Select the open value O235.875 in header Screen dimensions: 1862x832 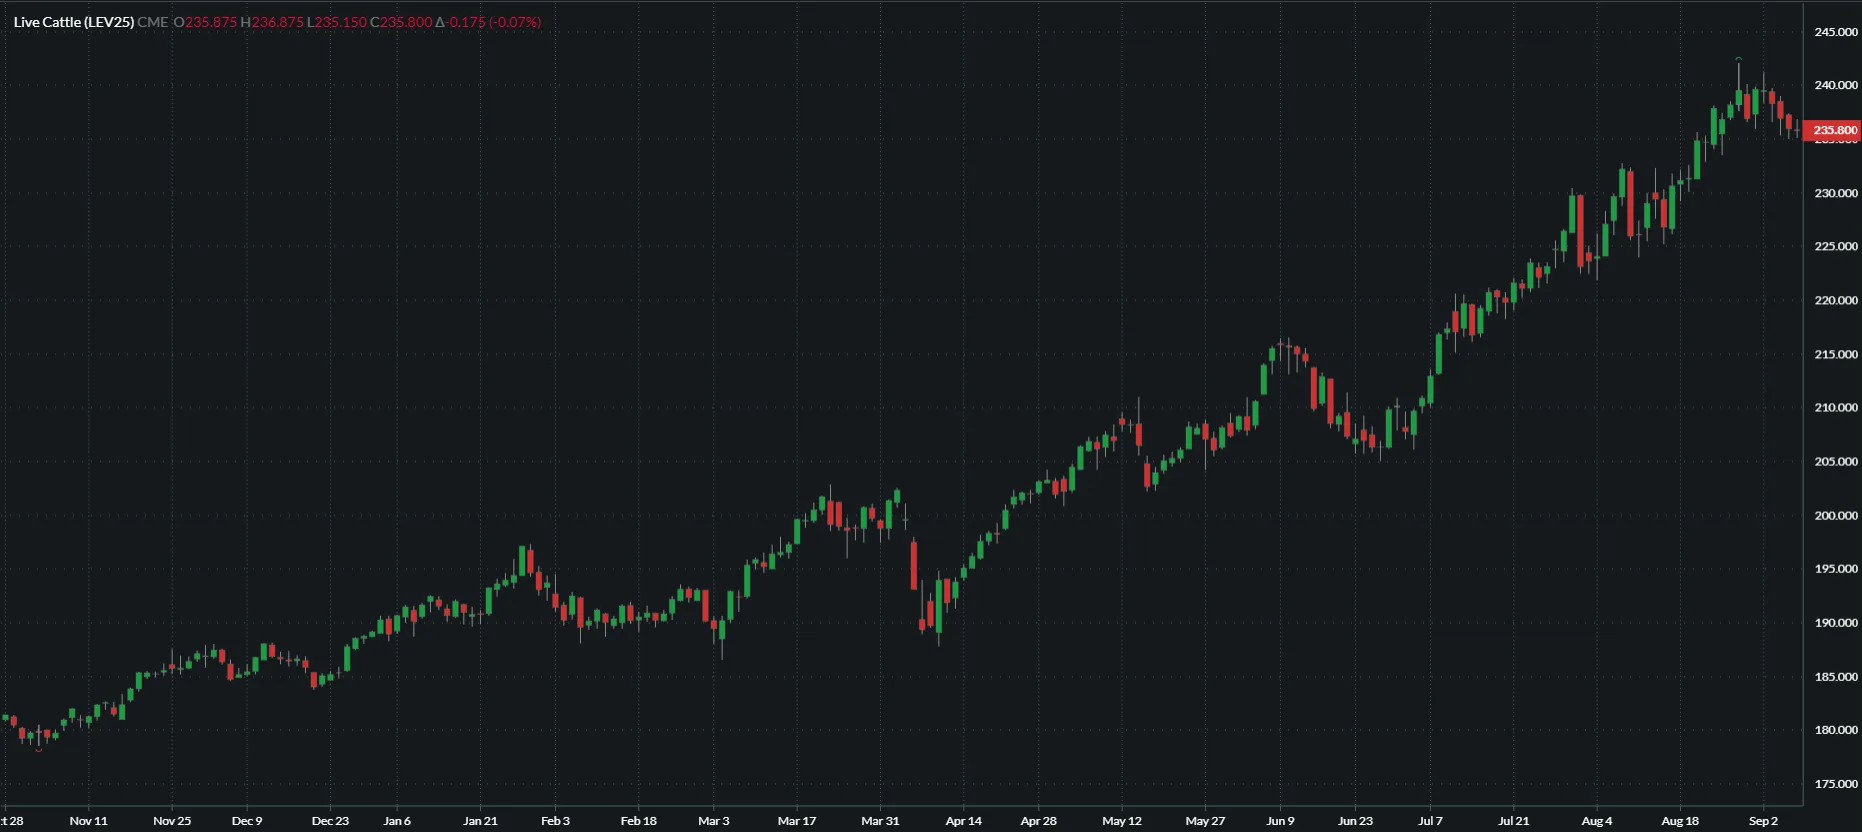206,22
